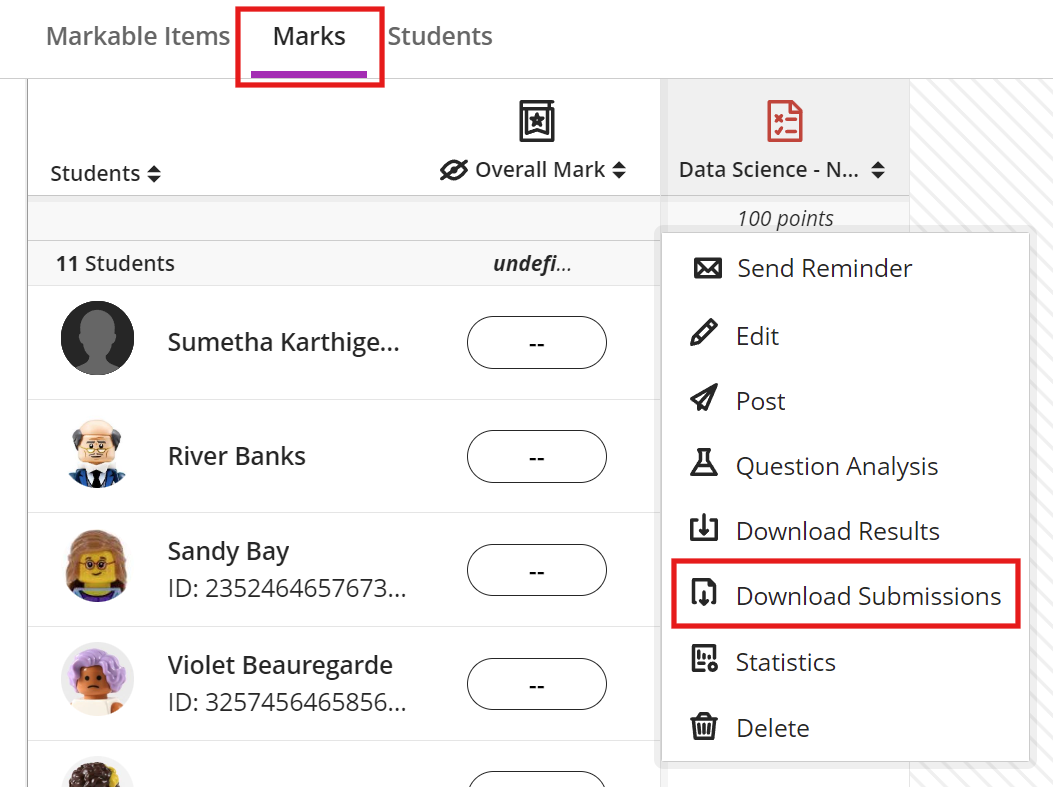Screen dimensions: 1053x787
Task: Click the Question Analysis flask icon
Action: (x=704, y=463)
